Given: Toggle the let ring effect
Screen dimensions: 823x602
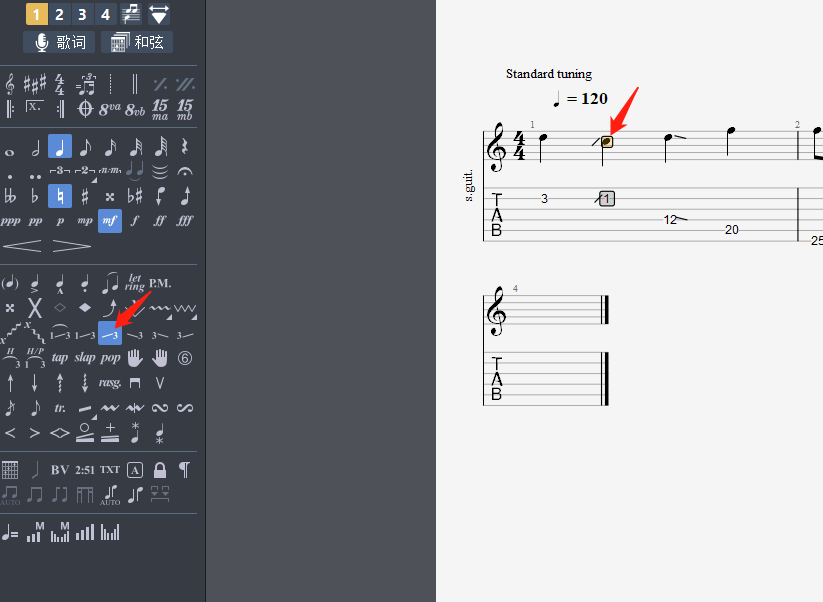Looking at the screenshot, I should pos(135,283).
